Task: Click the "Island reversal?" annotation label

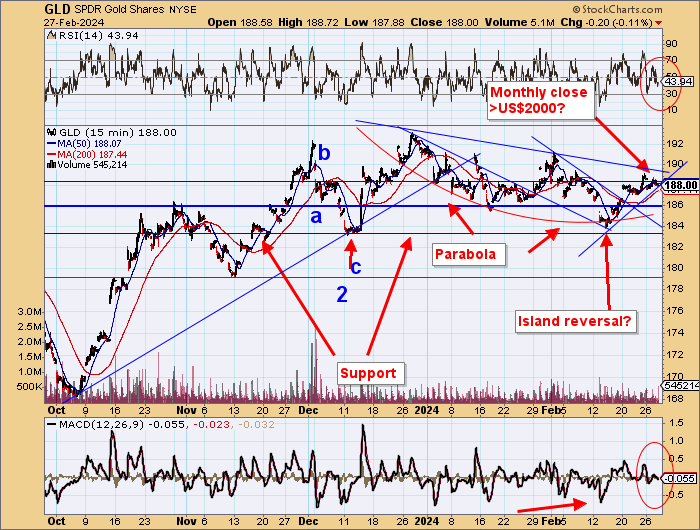Action: (x=576, y=321)
